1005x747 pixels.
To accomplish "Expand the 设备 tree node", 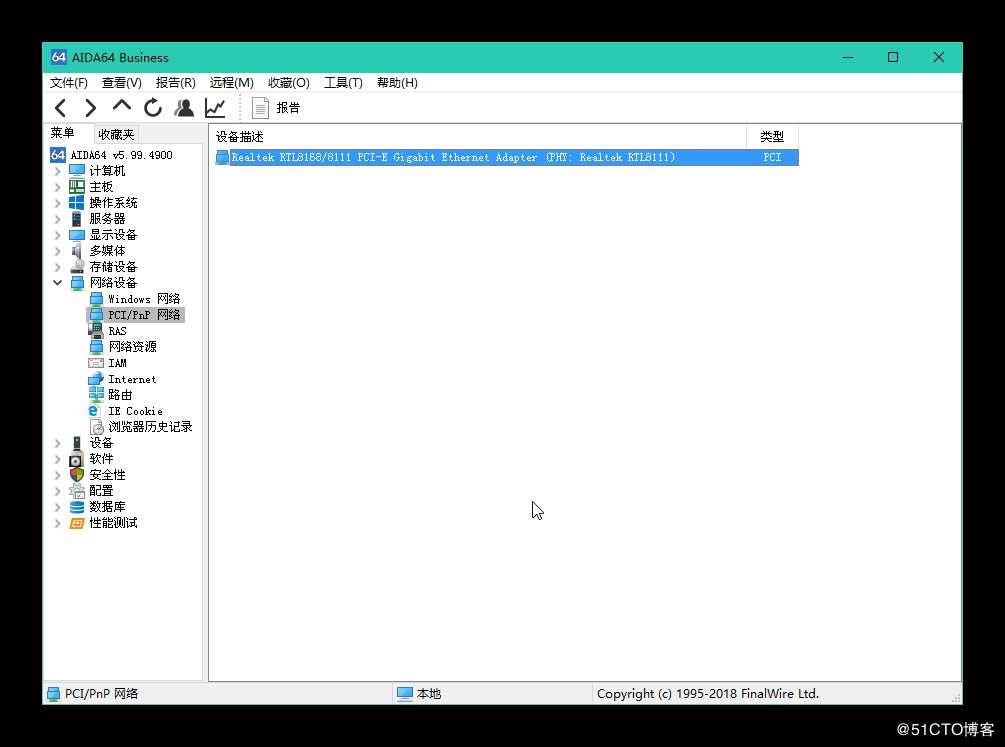I will 58,443.
